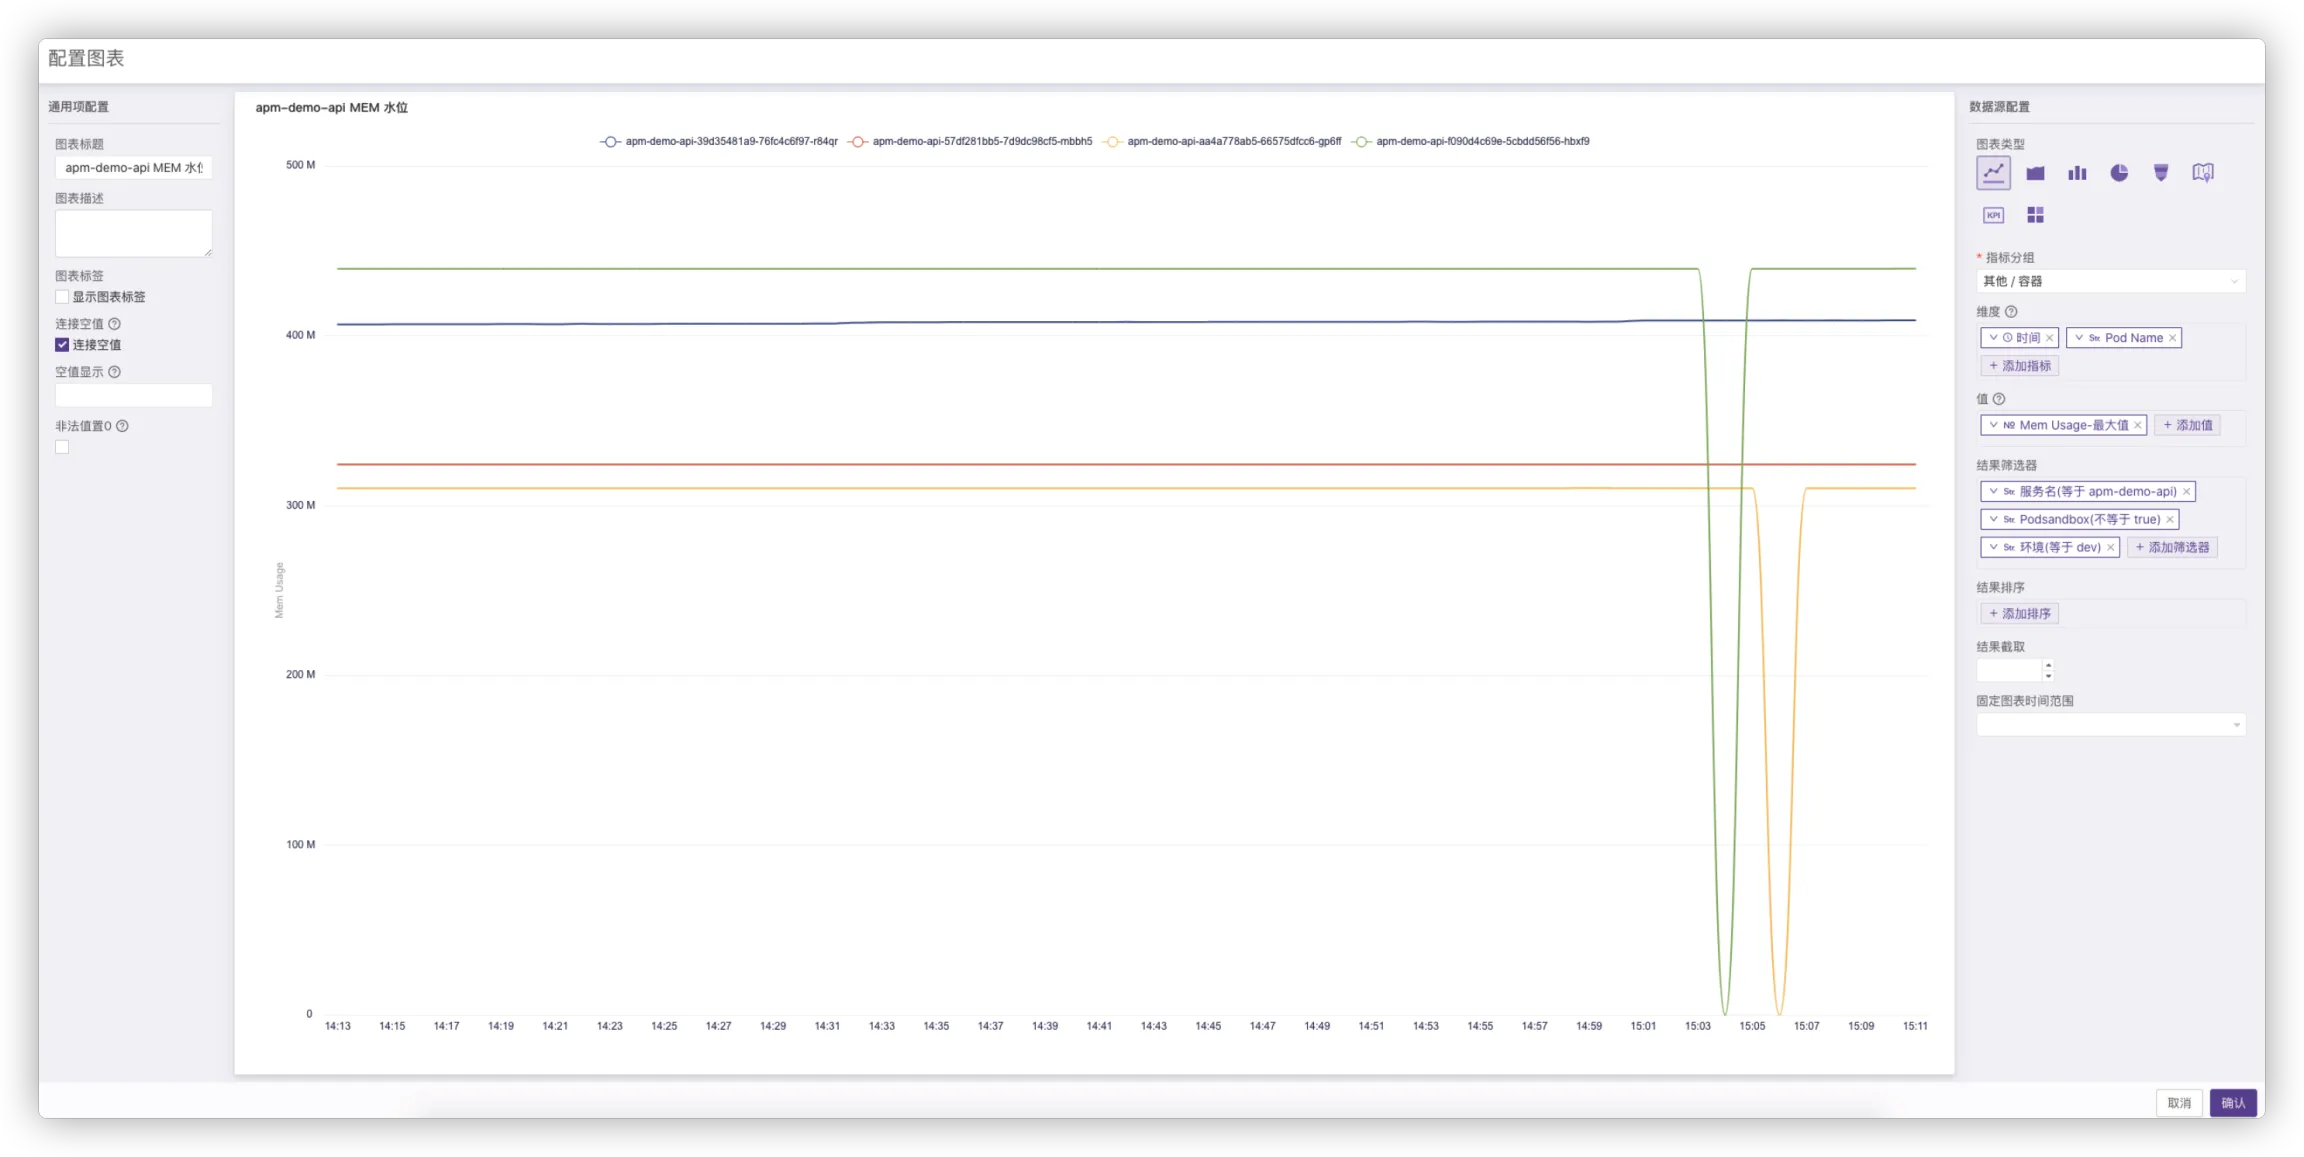Select the KPI card chart type

1993,215
